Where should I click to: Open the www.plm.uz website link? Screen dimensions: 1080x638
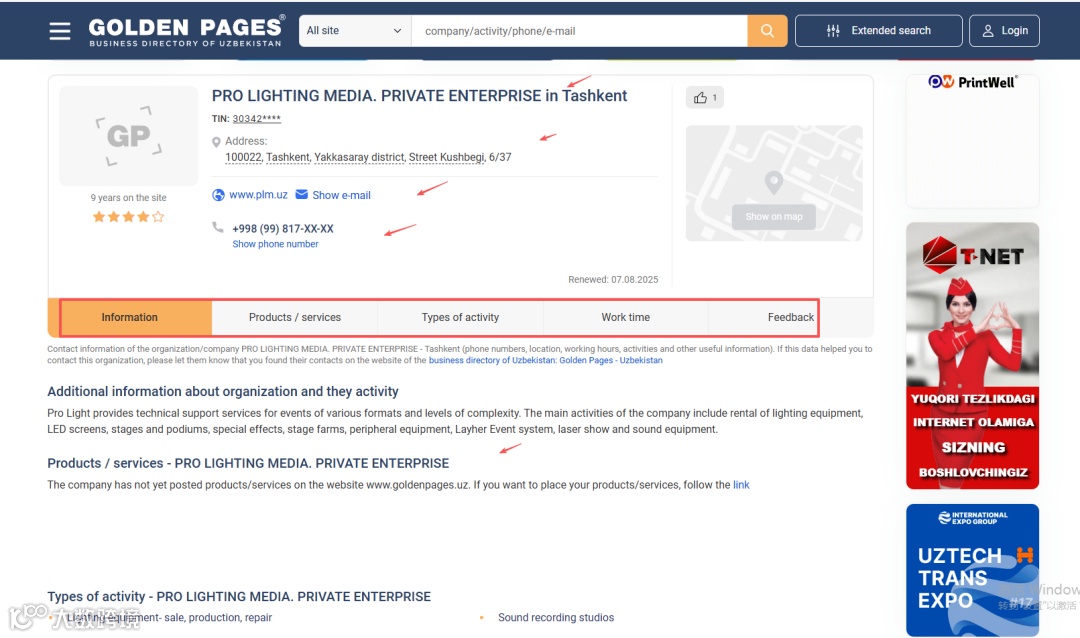click(258, 195)
